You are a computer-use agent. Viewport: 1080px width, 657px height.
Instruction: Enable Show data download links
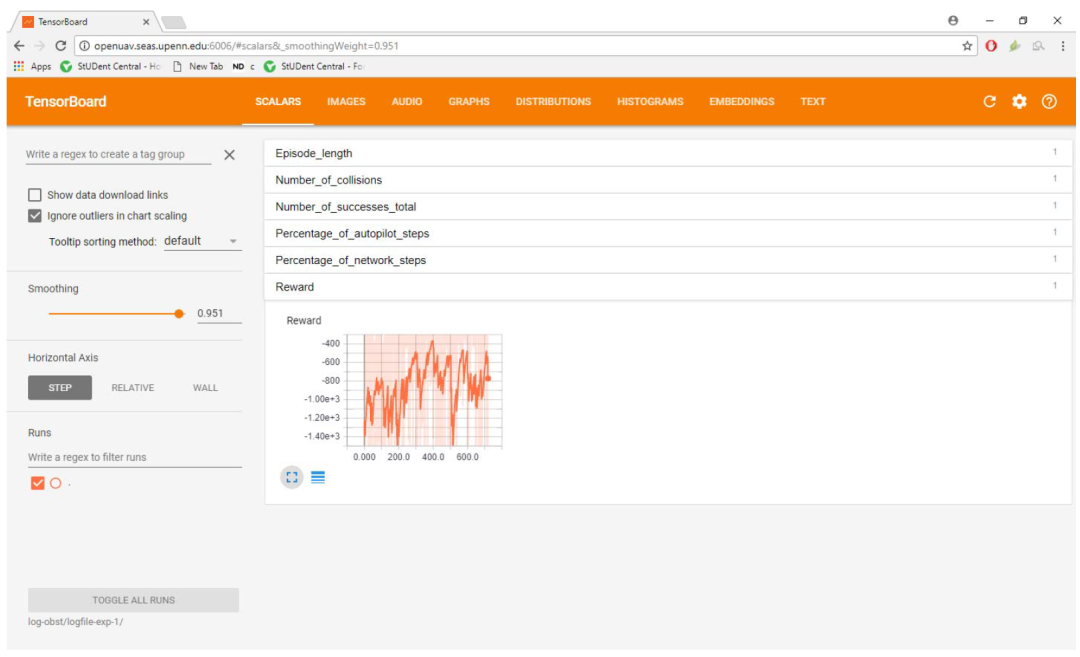[35, 195]
